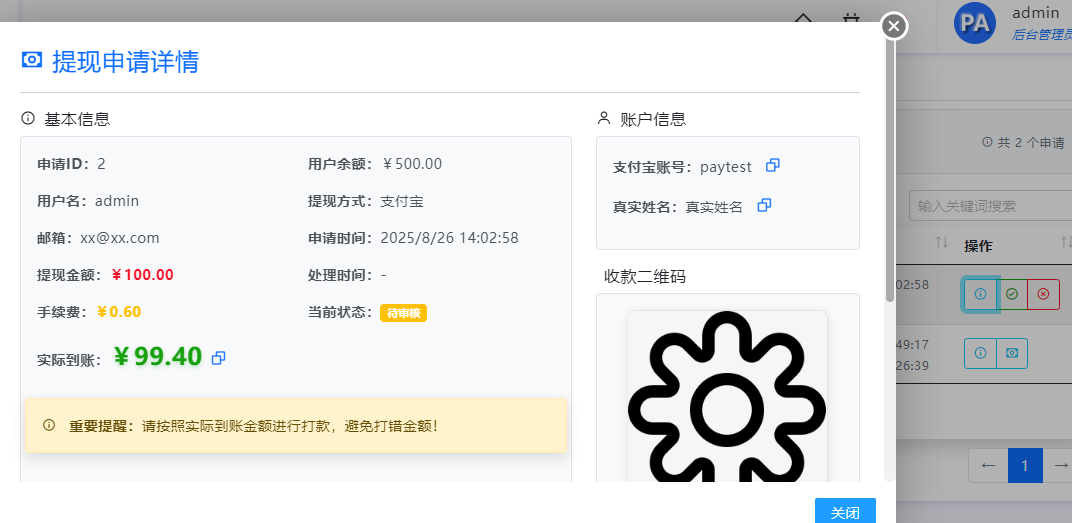View details of the second withdrawal row
This screenshot has height=523, width=1072.
point(980,353)
